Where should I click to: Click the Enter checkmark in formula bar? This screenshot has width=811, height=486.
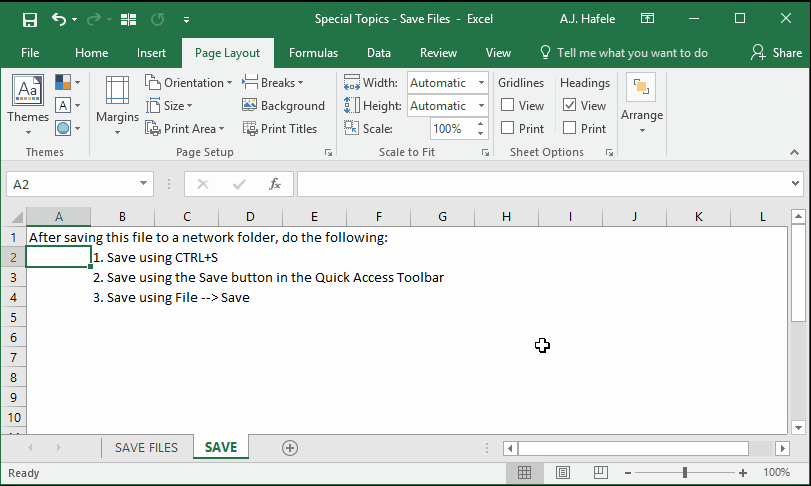click(239, 184)
